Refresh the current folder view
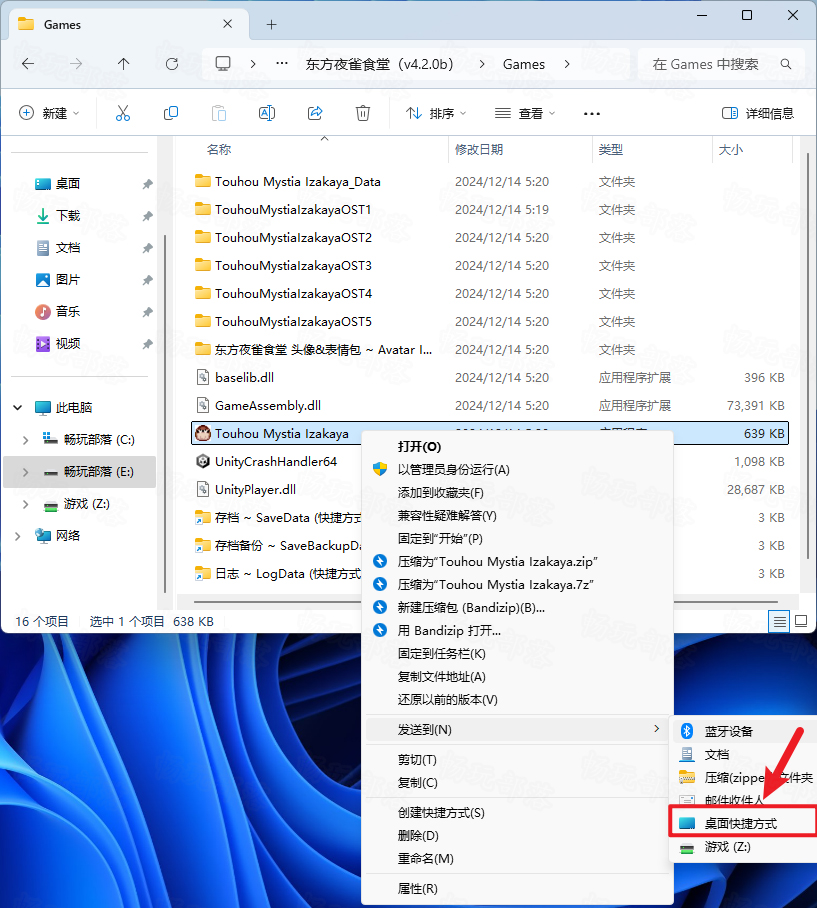The image size is (817, 908). [x=172, y=64]
